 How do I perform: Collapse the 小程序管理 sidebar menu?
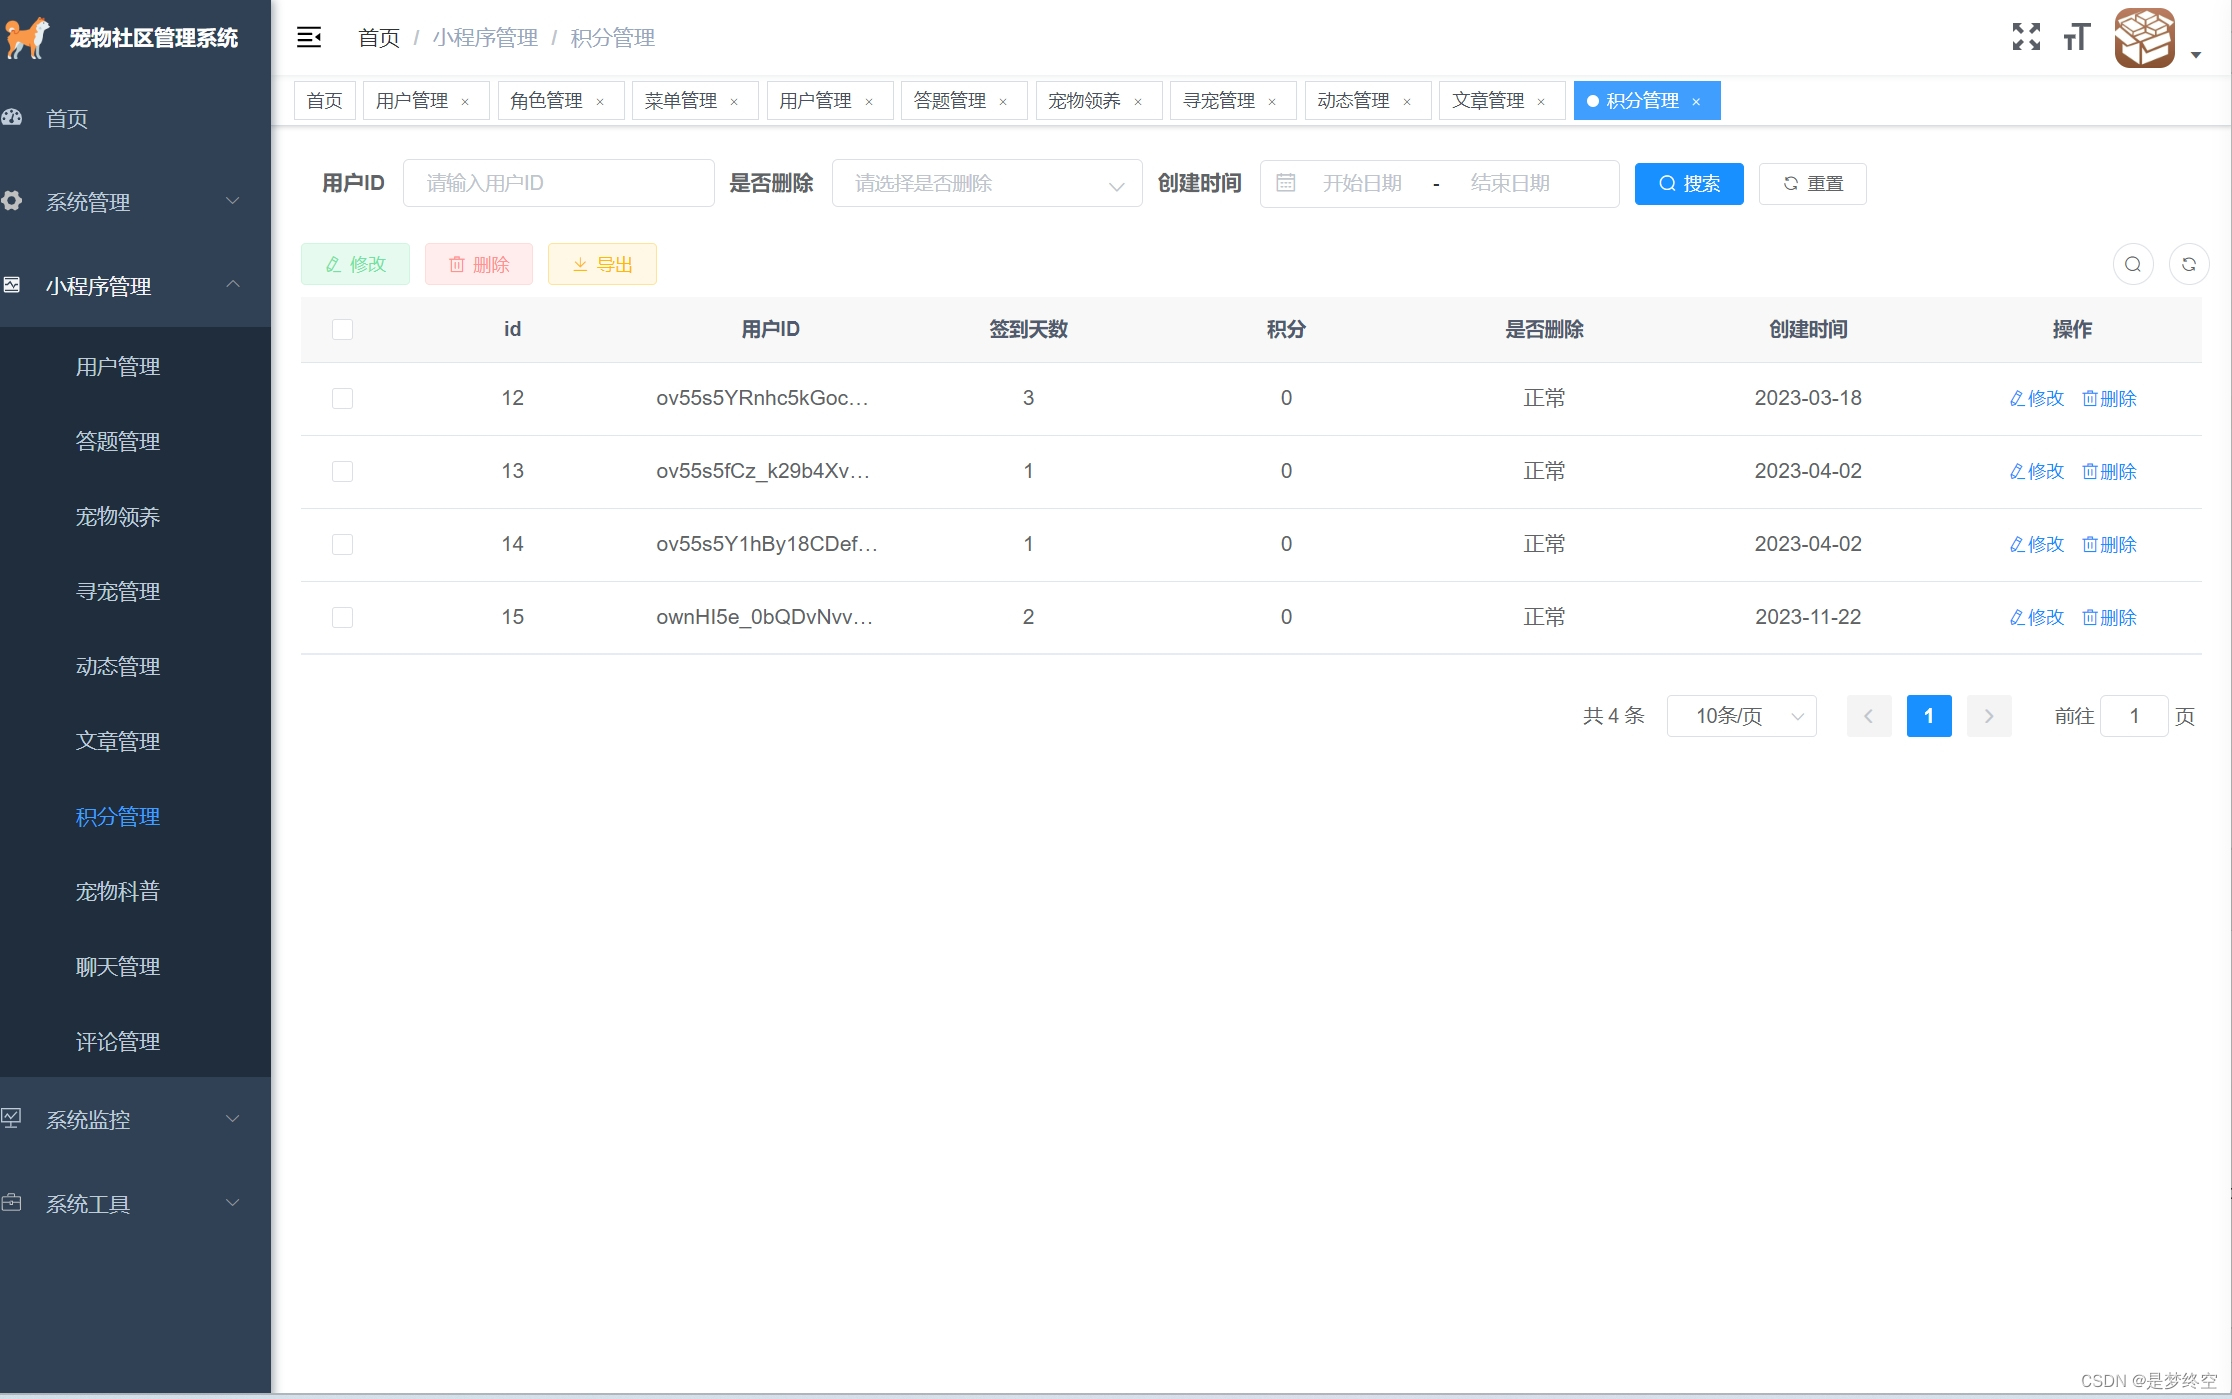pos(135,285)
